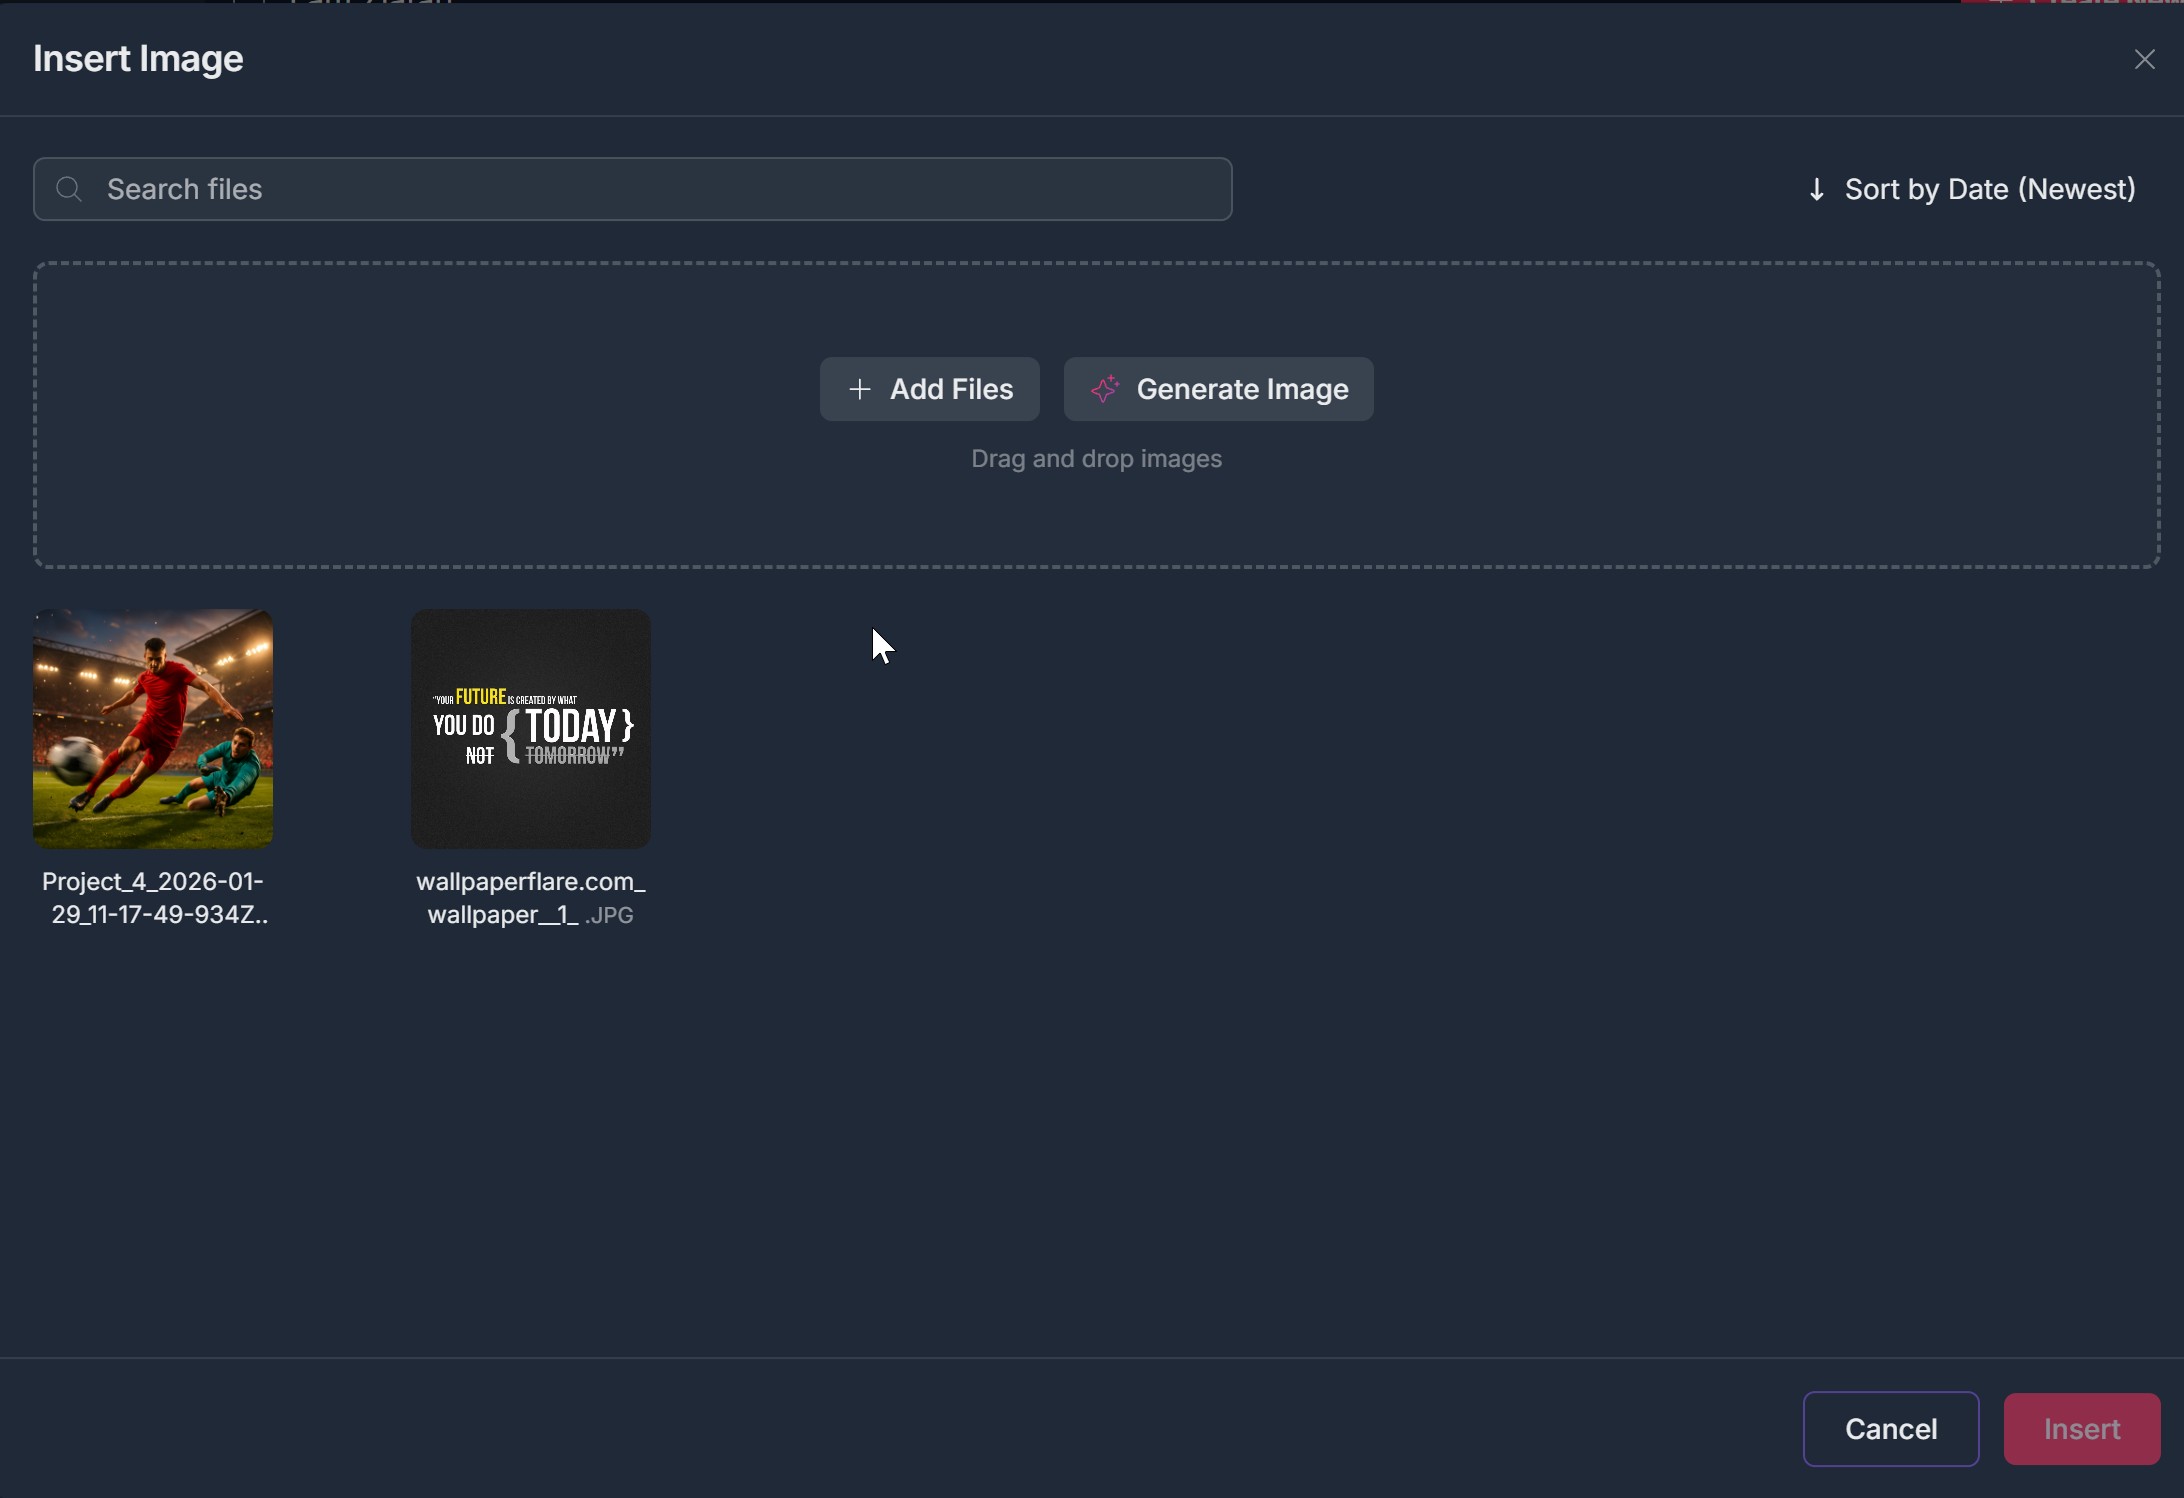The width and height of the screenshot is (2184, 1498).
Task: Select the TODAY quote wallpaper thumbnail
Action: [531, 729]
